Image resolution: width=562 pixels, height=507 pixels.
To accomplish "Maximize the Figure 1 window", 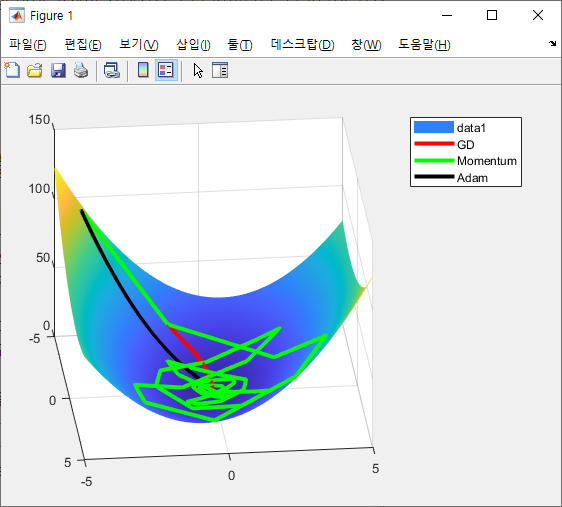I will 492,15.
